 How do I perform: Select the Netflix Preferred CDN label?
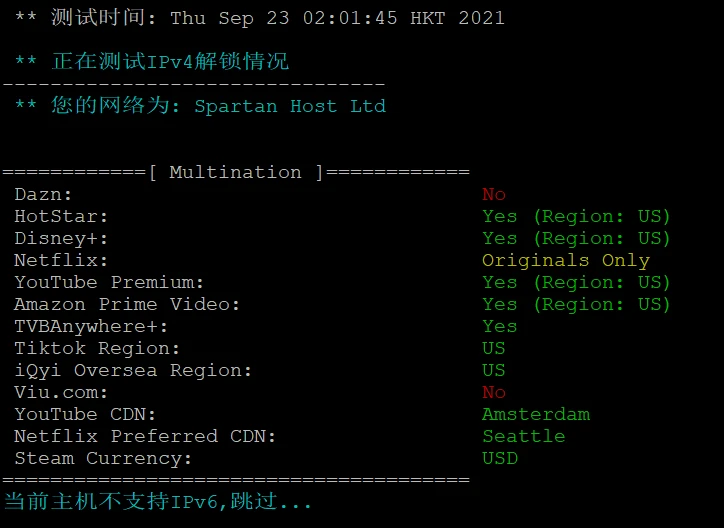[x=145, y=437]
